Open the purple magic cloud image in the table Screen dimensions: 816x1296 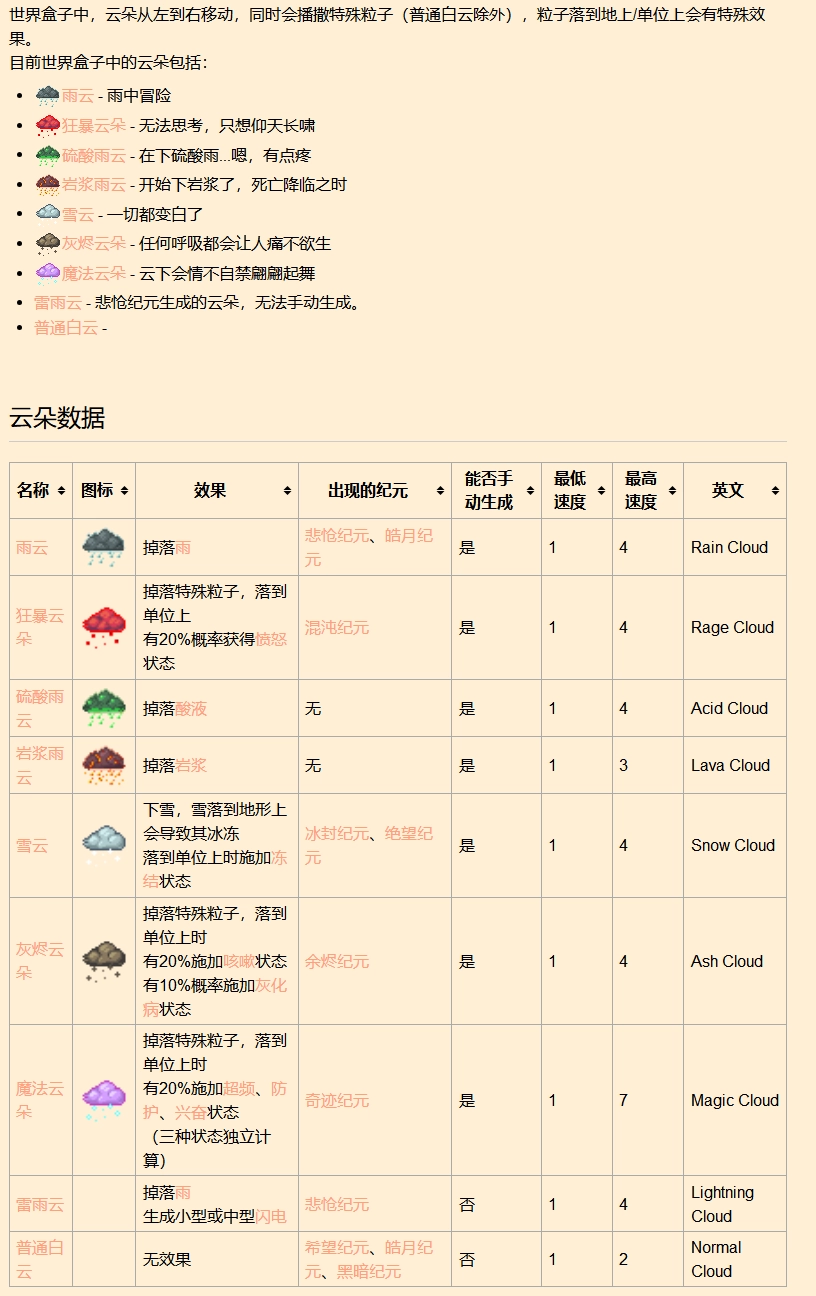click(103, 1100)
